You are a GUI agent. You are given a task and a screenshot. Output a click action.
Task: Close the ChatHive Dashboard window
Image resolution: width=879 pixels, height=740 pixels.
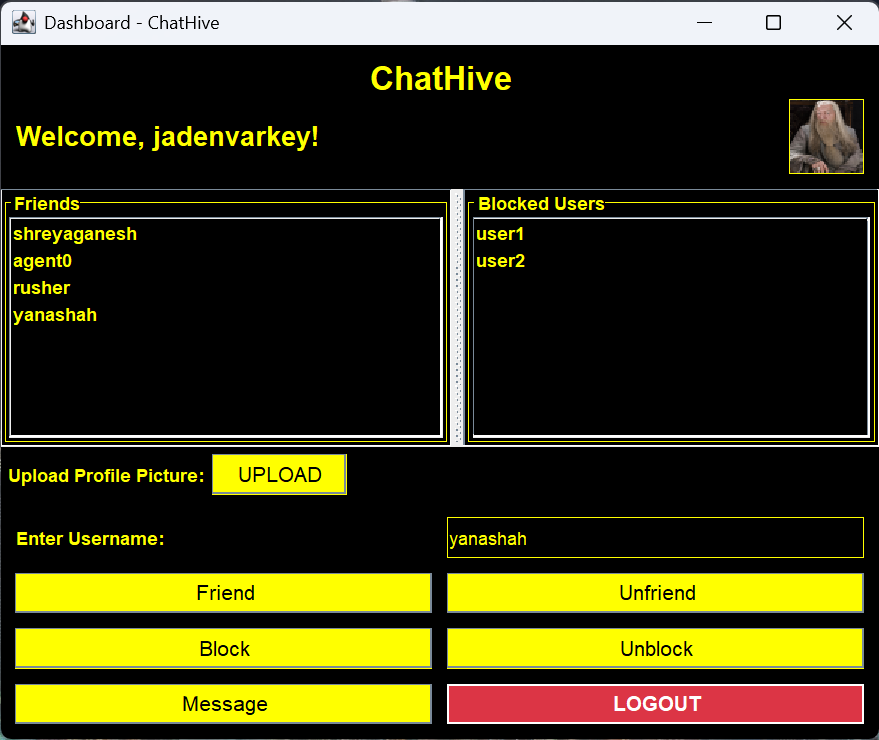pyautogui.click(x=844, y=22)
